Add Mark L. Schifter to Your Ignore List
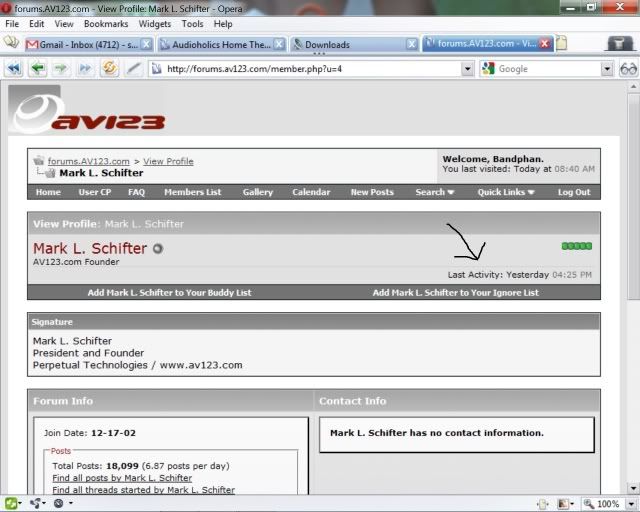This screenshot has height=512, width=640. (x=456, y=292)
